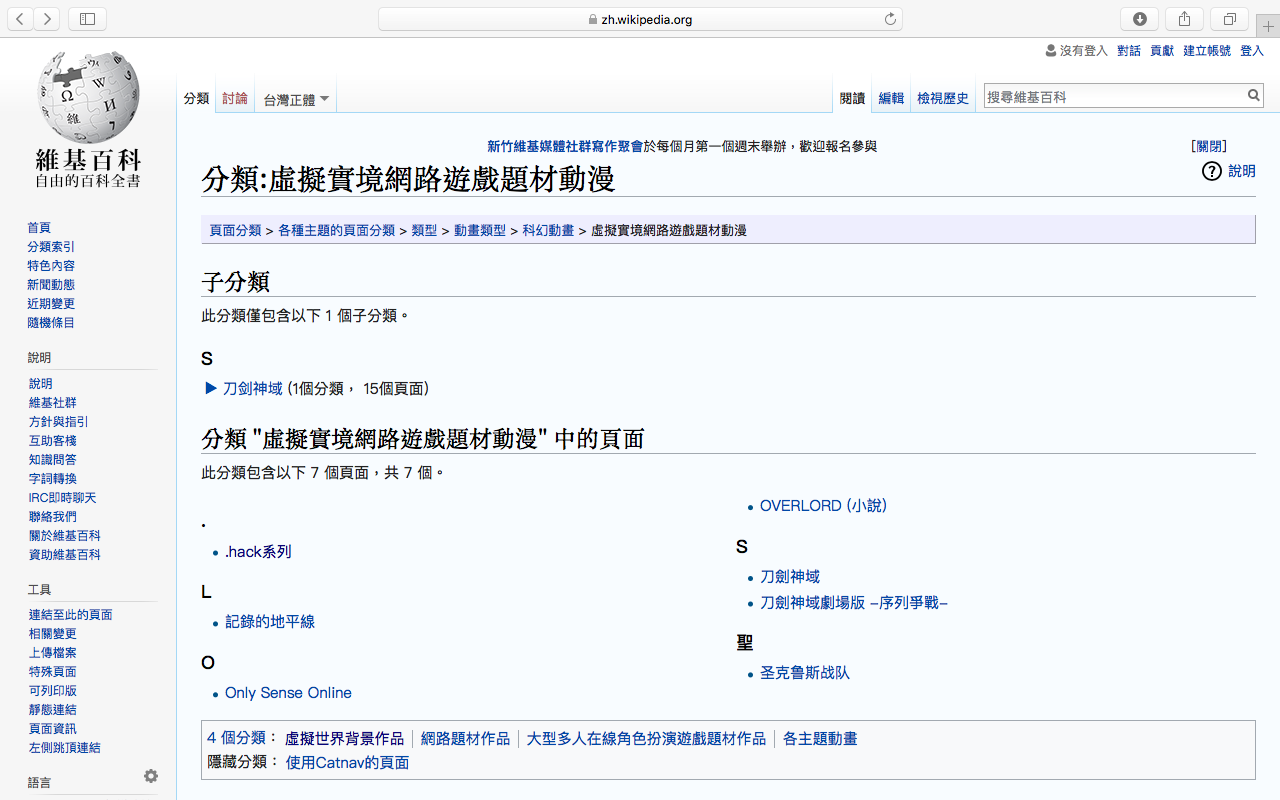This screenshot has height=800, width=1280.
Task: Click the zh.wikipedia.org address bar
Action: click(640, 19)
